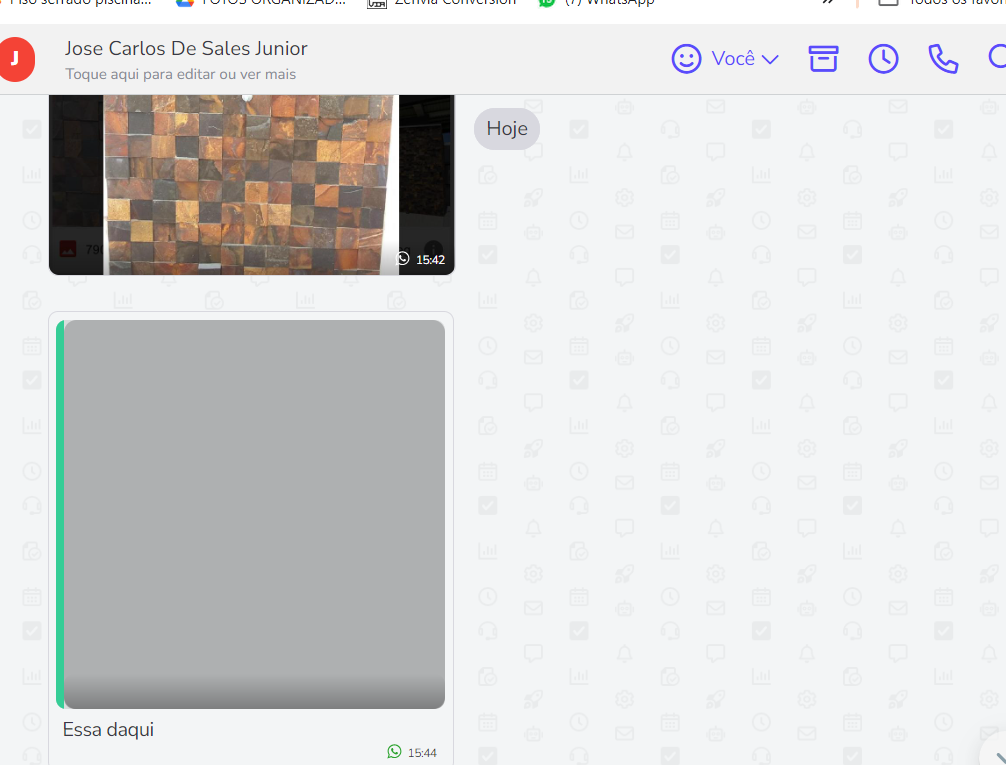Click WhatsApp icon next to 15:44 timestamp
1006x765 pixels.
coord(394,752)
